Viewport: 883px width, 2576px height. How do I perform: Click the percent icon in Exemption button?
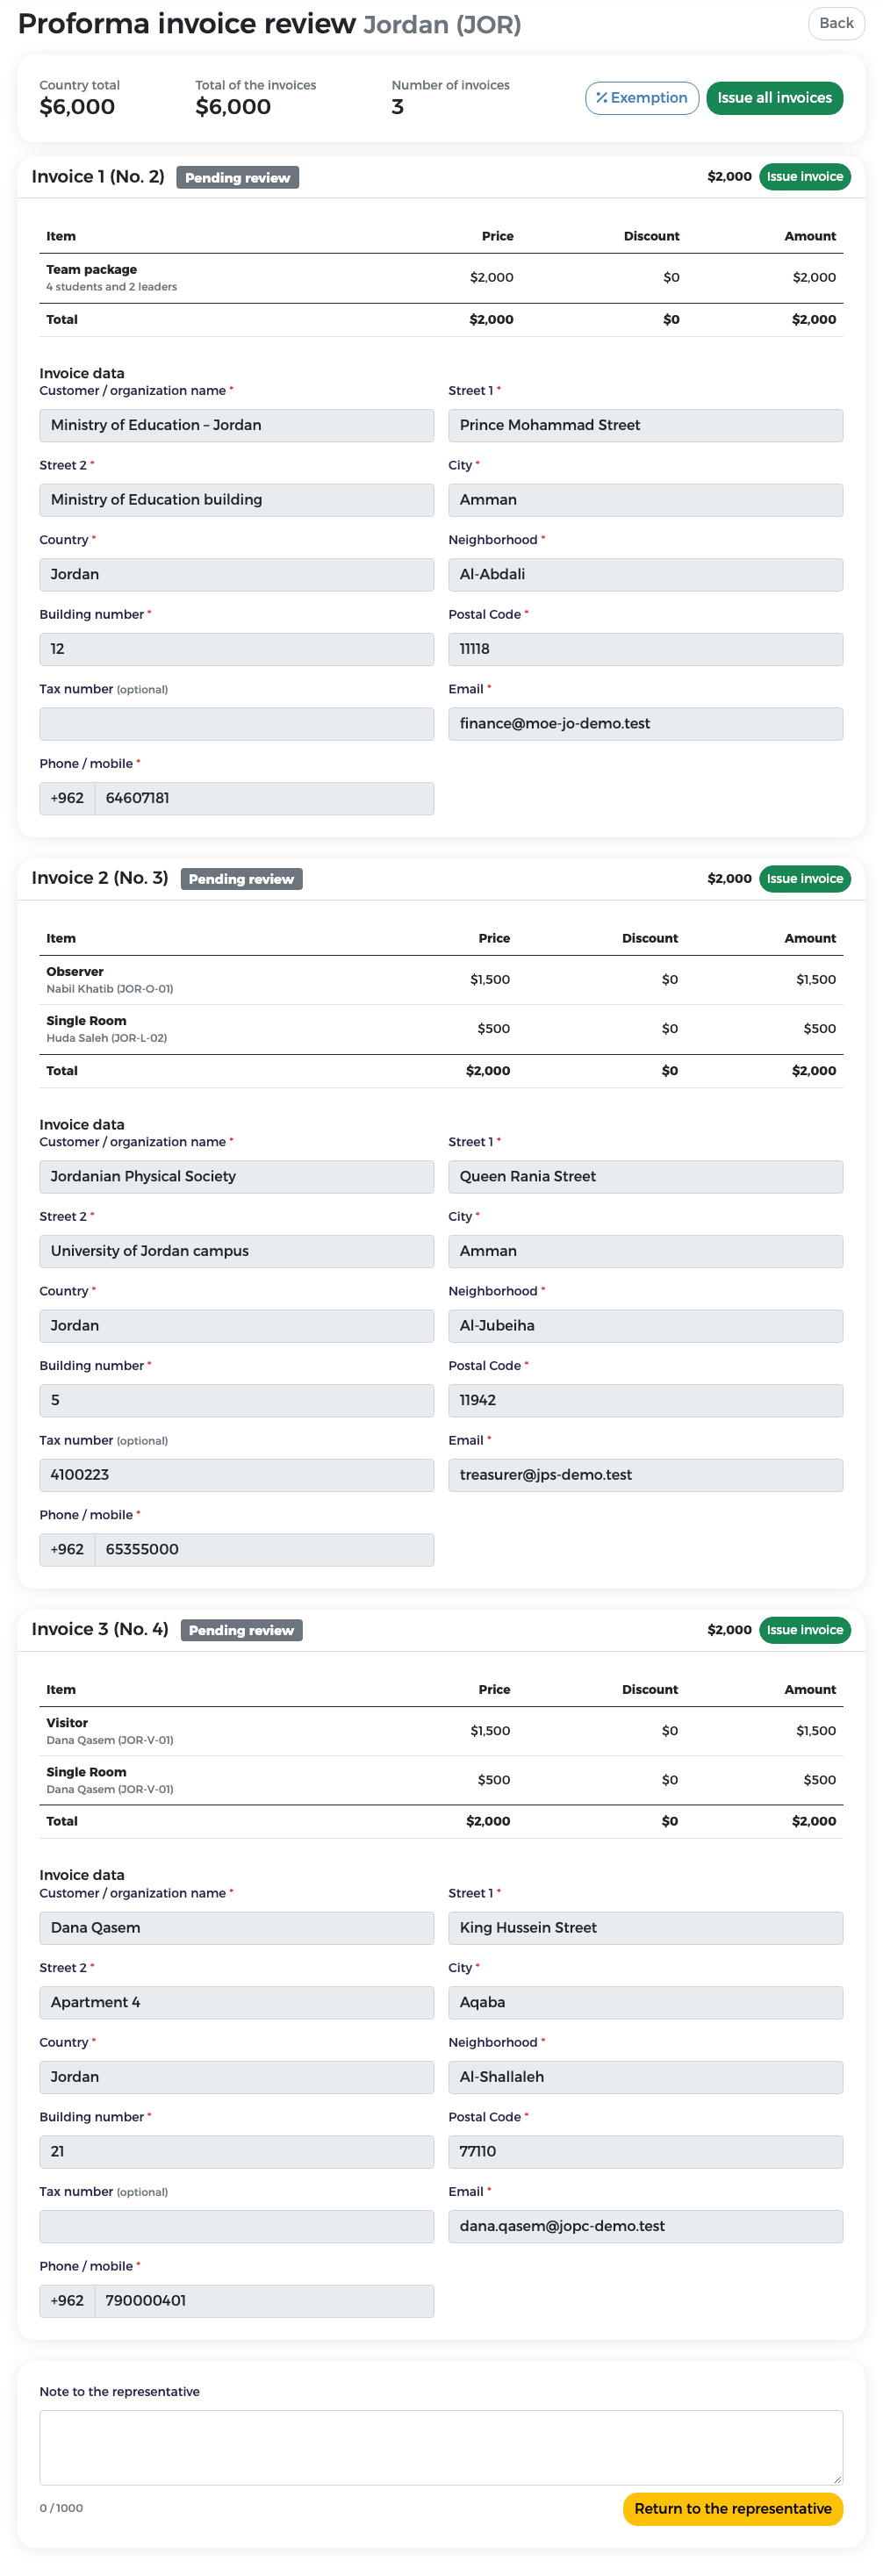pyautogui.click(x=601, y=98)
